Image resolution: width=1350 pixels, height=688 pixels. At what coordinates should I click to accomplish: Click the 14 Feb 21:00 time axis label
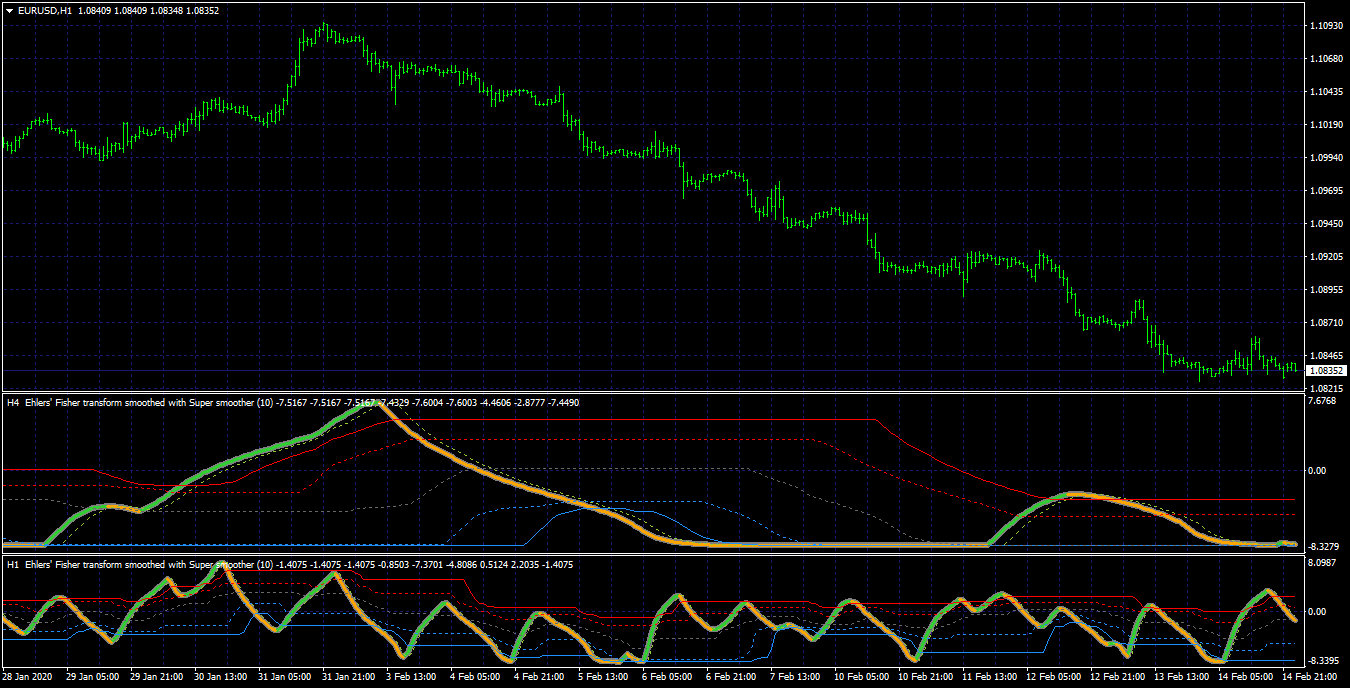[1310, 677]
